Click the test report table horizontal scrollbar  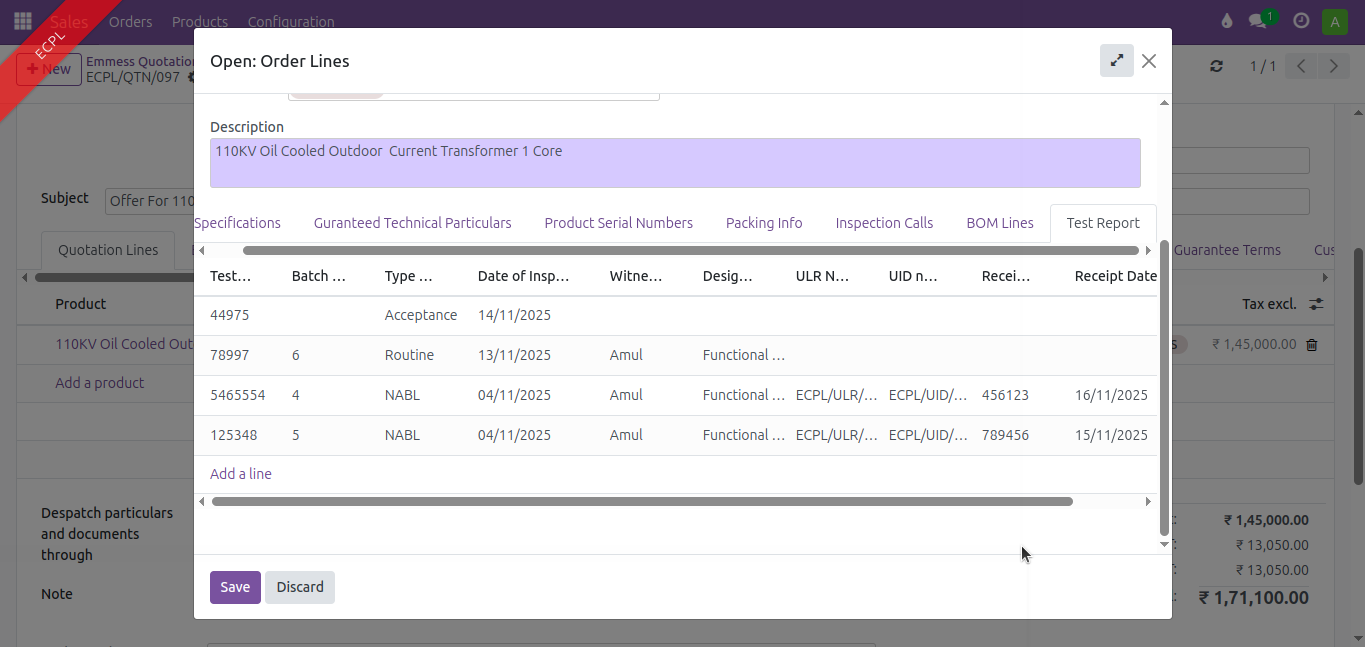point(641,501)
